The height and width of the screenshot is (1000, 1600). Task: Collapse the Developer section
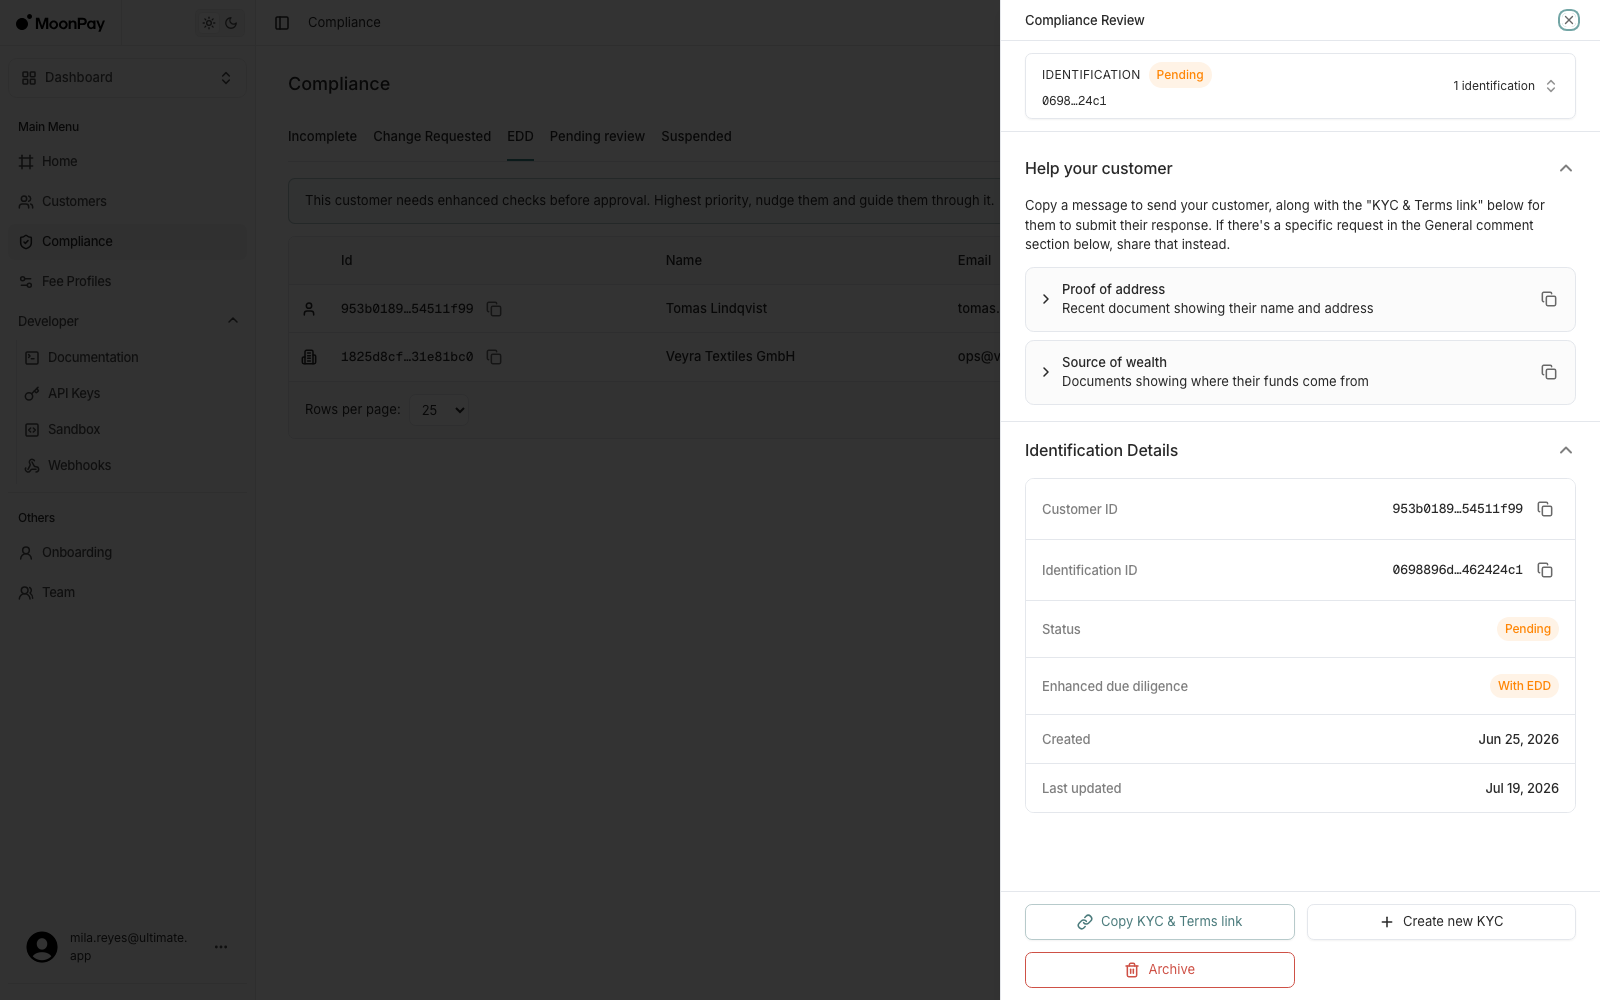233,321
